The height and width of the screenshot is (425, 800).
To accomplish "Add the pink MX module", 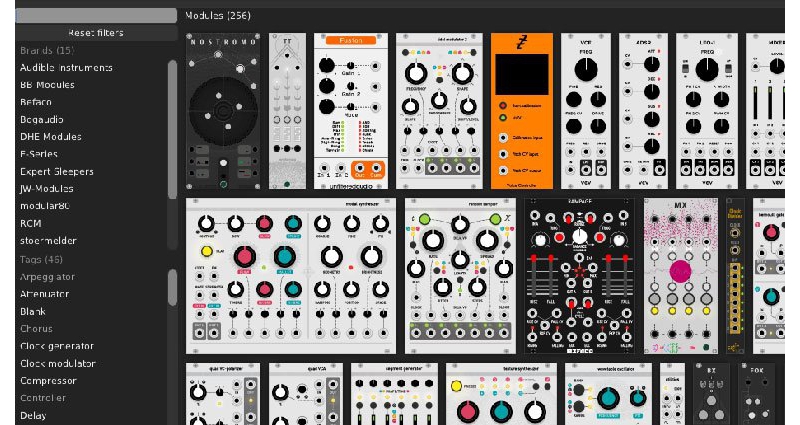I will (681, 276).
